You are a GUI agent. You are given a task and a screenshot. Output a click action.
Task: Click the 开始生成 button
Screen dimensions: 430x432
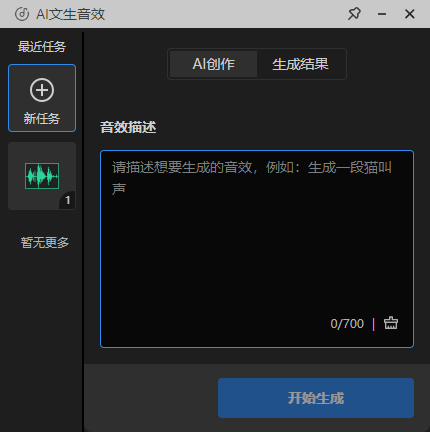(x=316, y=398)
